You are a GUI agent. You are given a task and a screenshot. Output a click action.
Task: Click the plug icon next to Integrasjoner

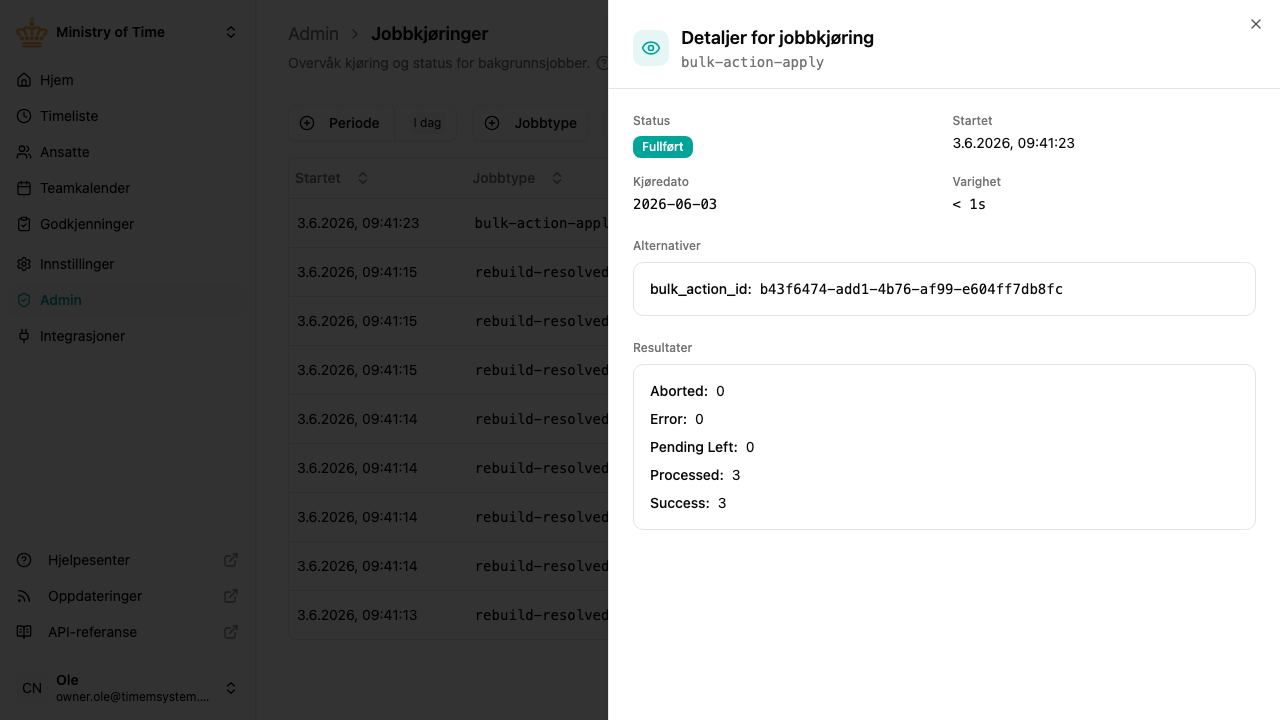coord(24,336)
